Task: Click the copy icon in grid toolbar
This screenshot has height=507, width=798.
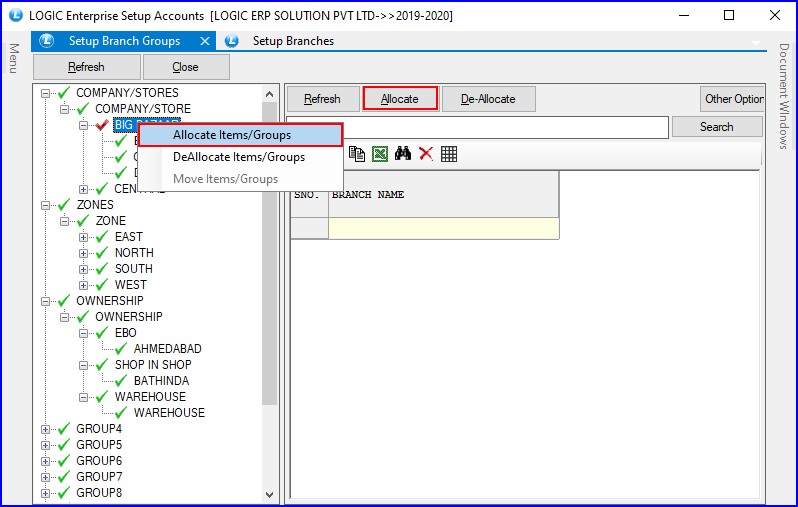Action: tap(357, 154)
